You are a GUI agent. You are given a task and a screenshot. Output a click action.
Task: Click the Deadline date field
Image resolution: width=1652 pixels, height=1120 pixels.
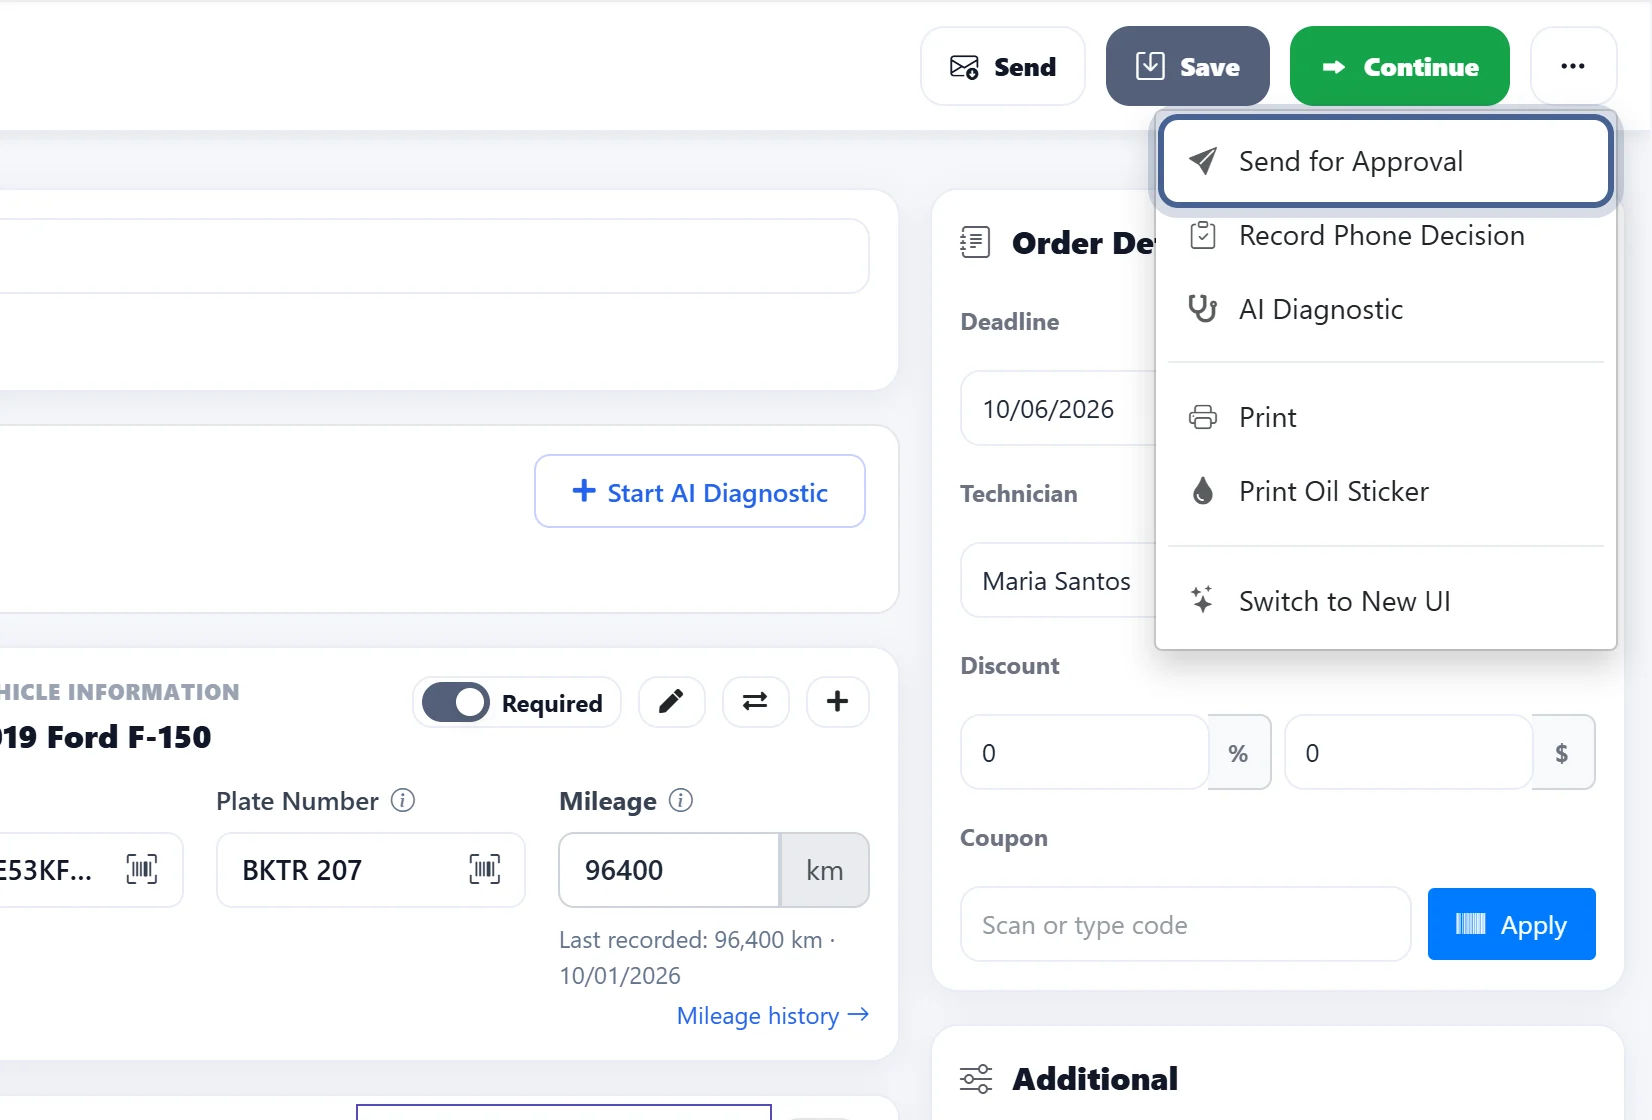point(1058,409)
